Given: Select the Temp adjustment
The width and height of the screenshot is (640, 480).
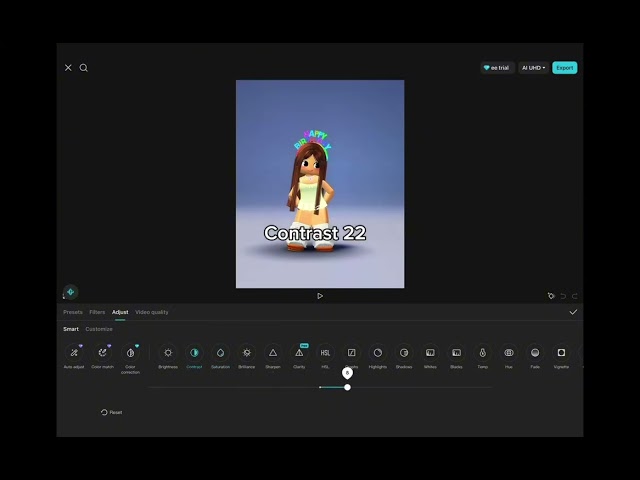Looking at the screenshot, I should (x=482, y=356).
